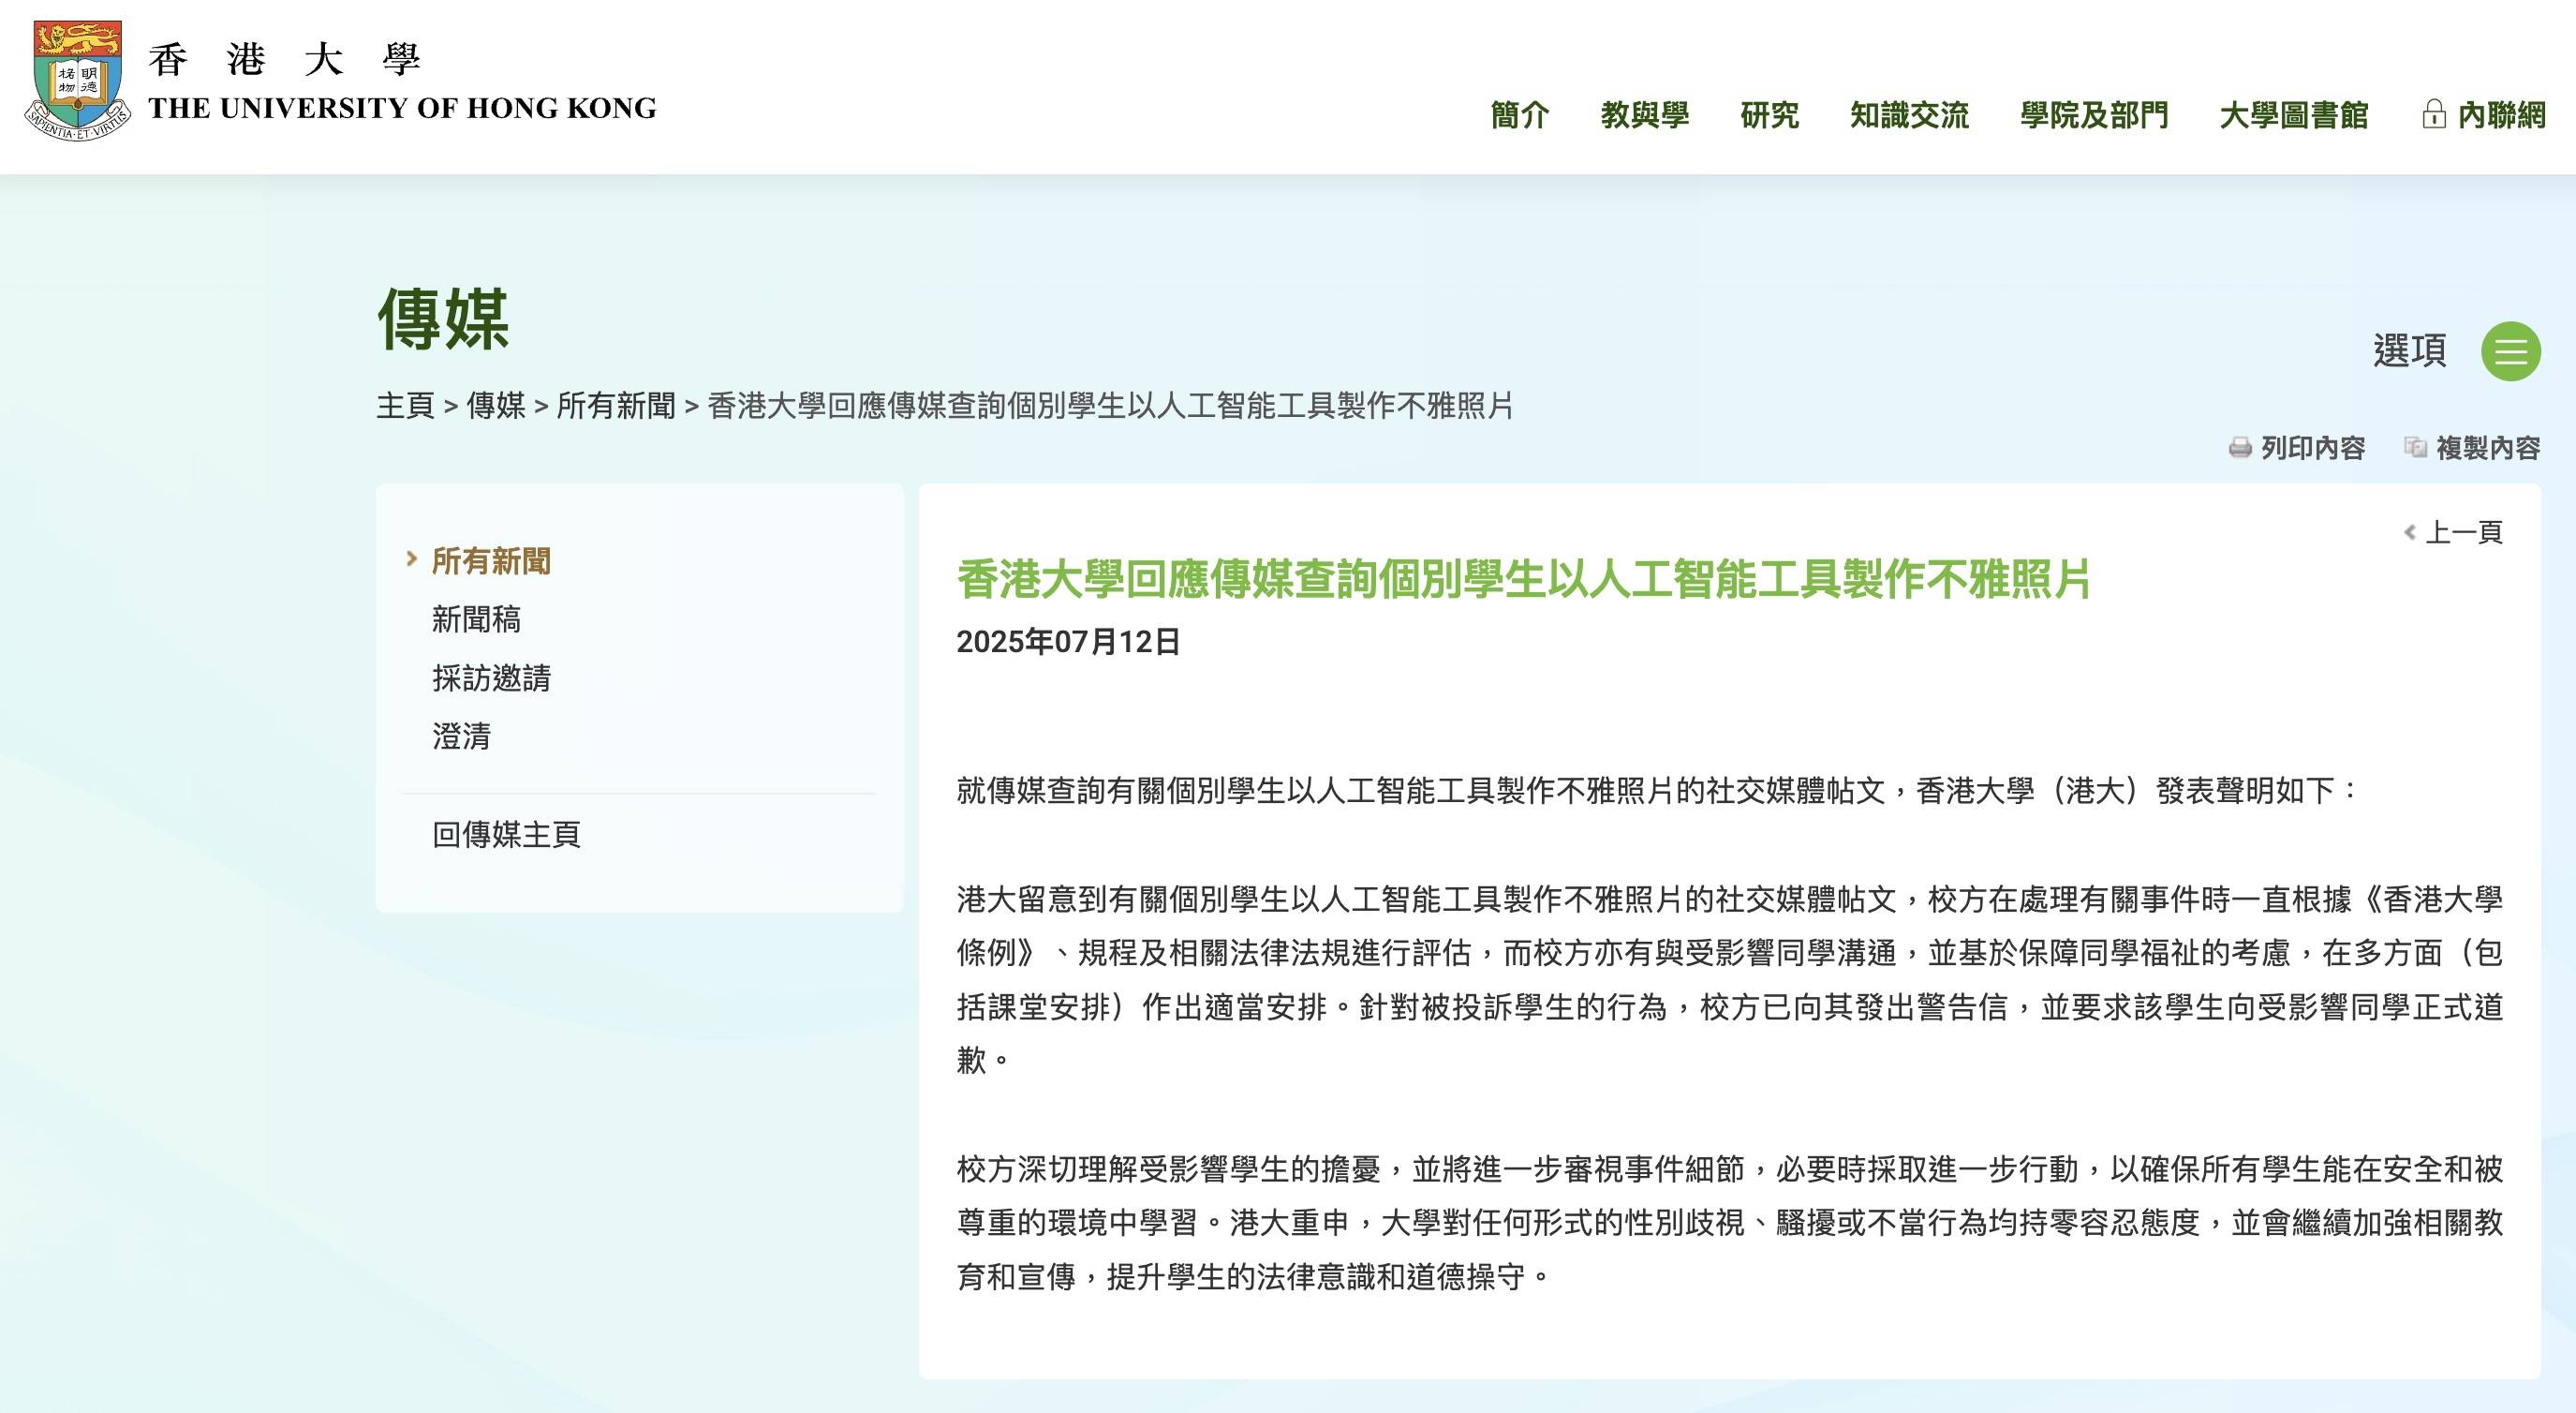Viewport: 2576px width, 1413px height.
Task: Open the 學院及部門 menu
Action: coord(2094,115)
